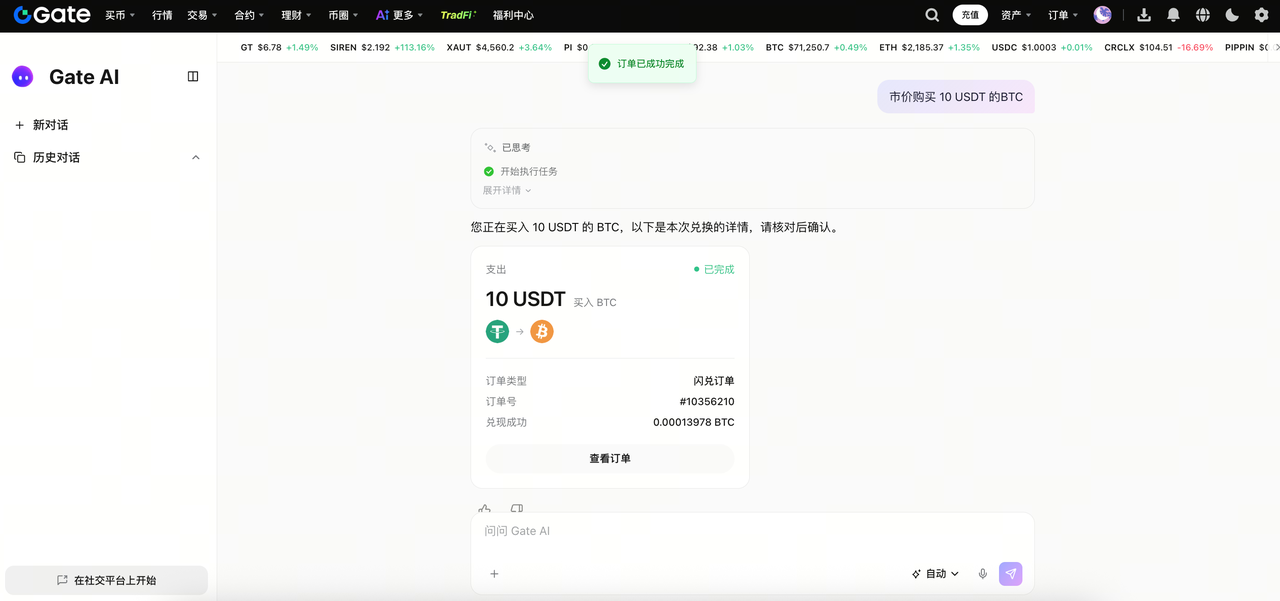
Task: Collapse the 历史对话 history section
Action: point(196,158)
